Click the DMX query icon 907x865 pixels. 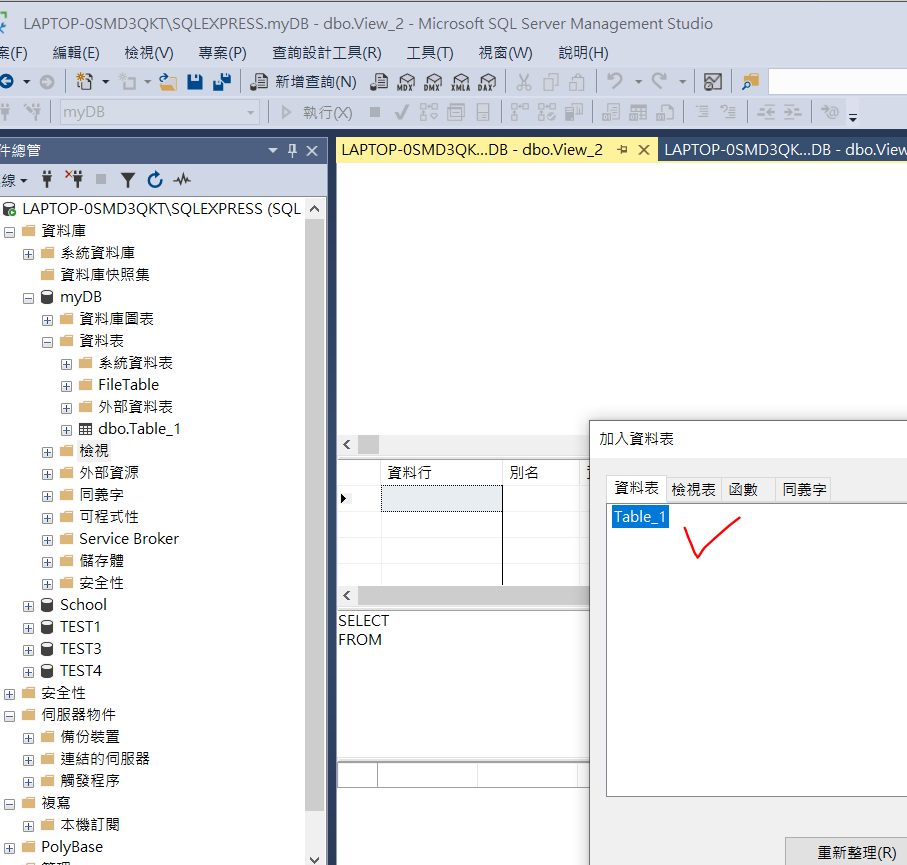(433, 82)
